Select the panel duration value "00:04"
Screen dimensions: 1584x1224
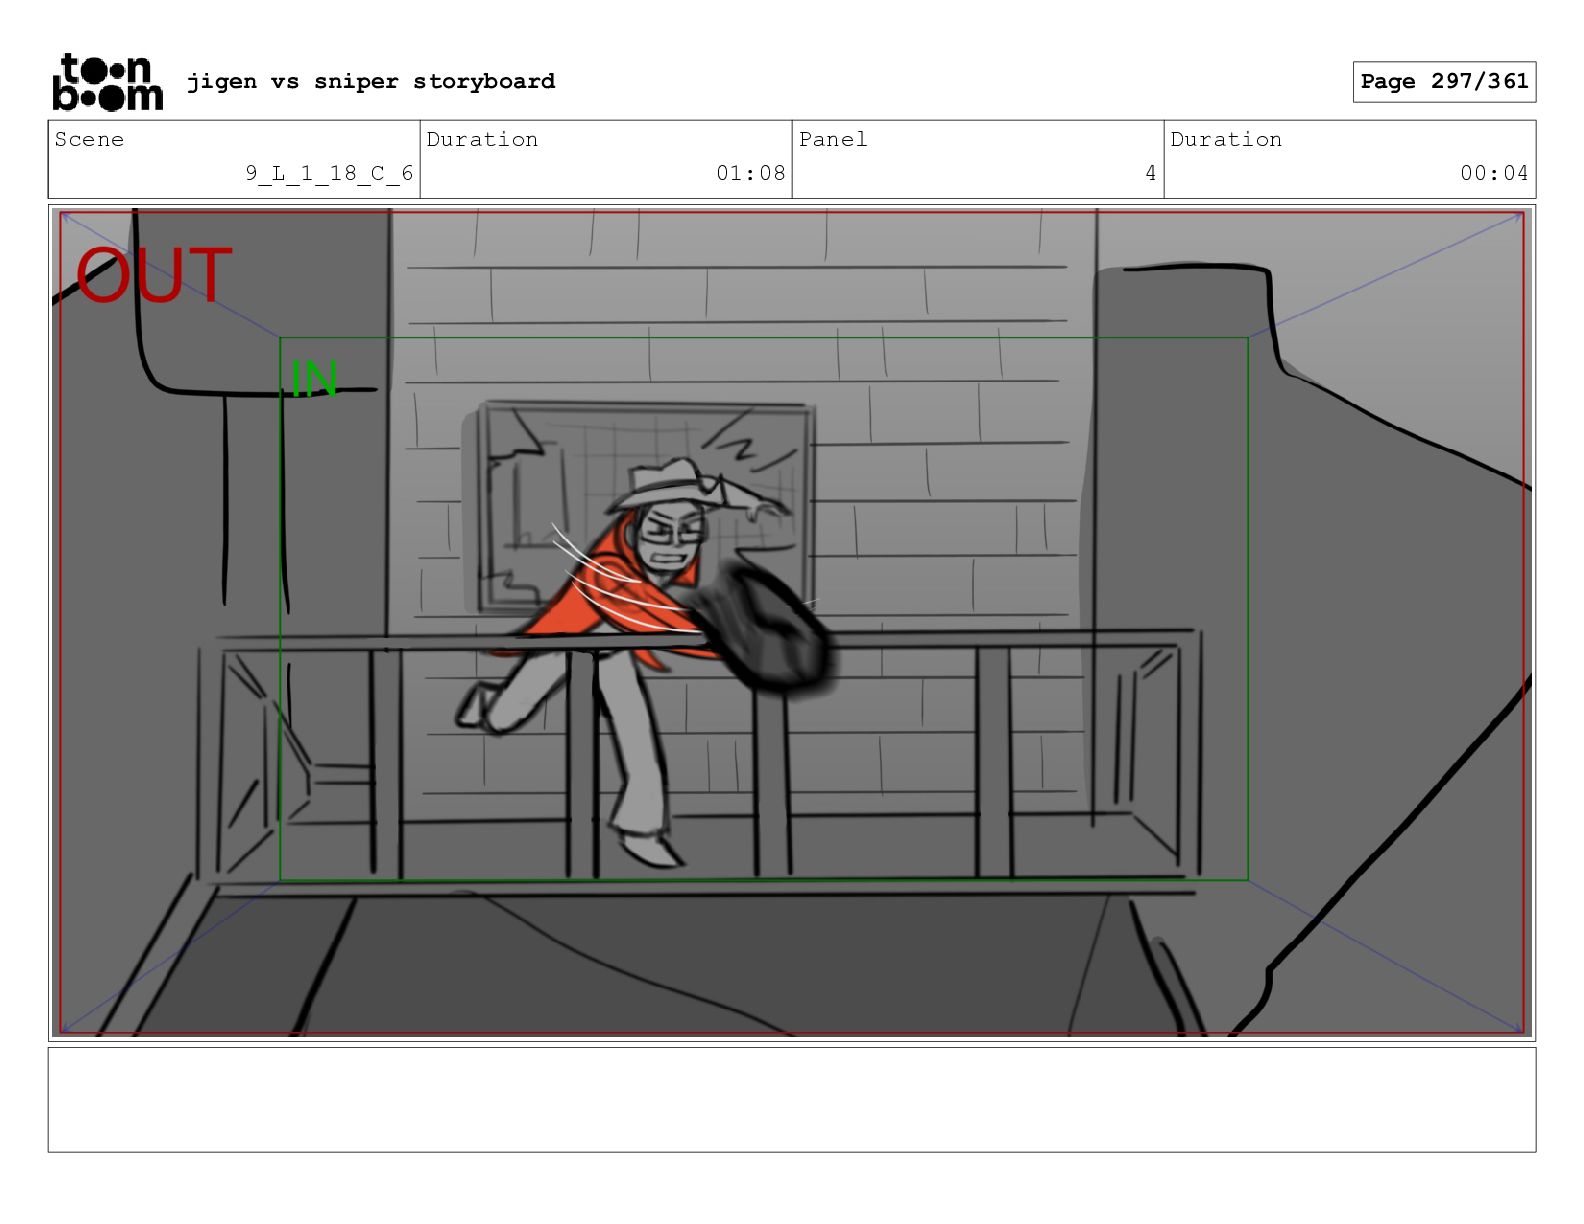point(1494,173)
